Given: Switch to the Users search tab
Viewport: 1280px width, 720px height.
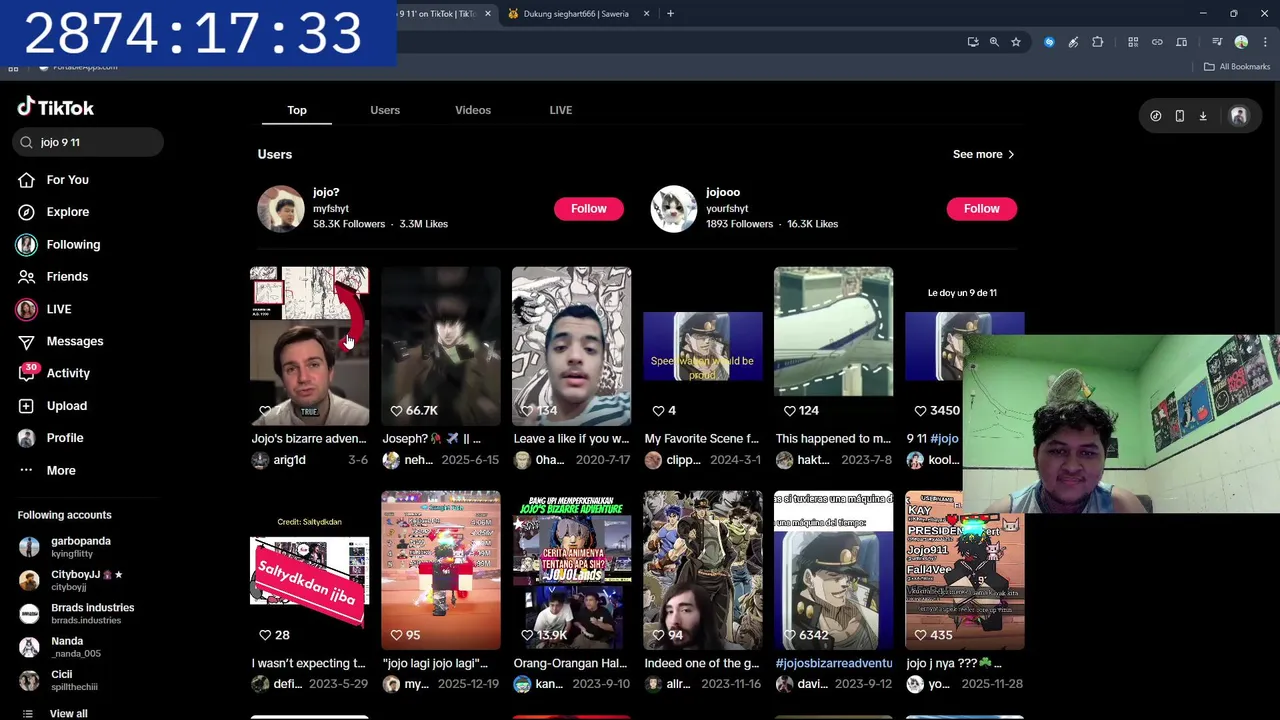Looking at the screenshot, I should [x=385, y=110].
